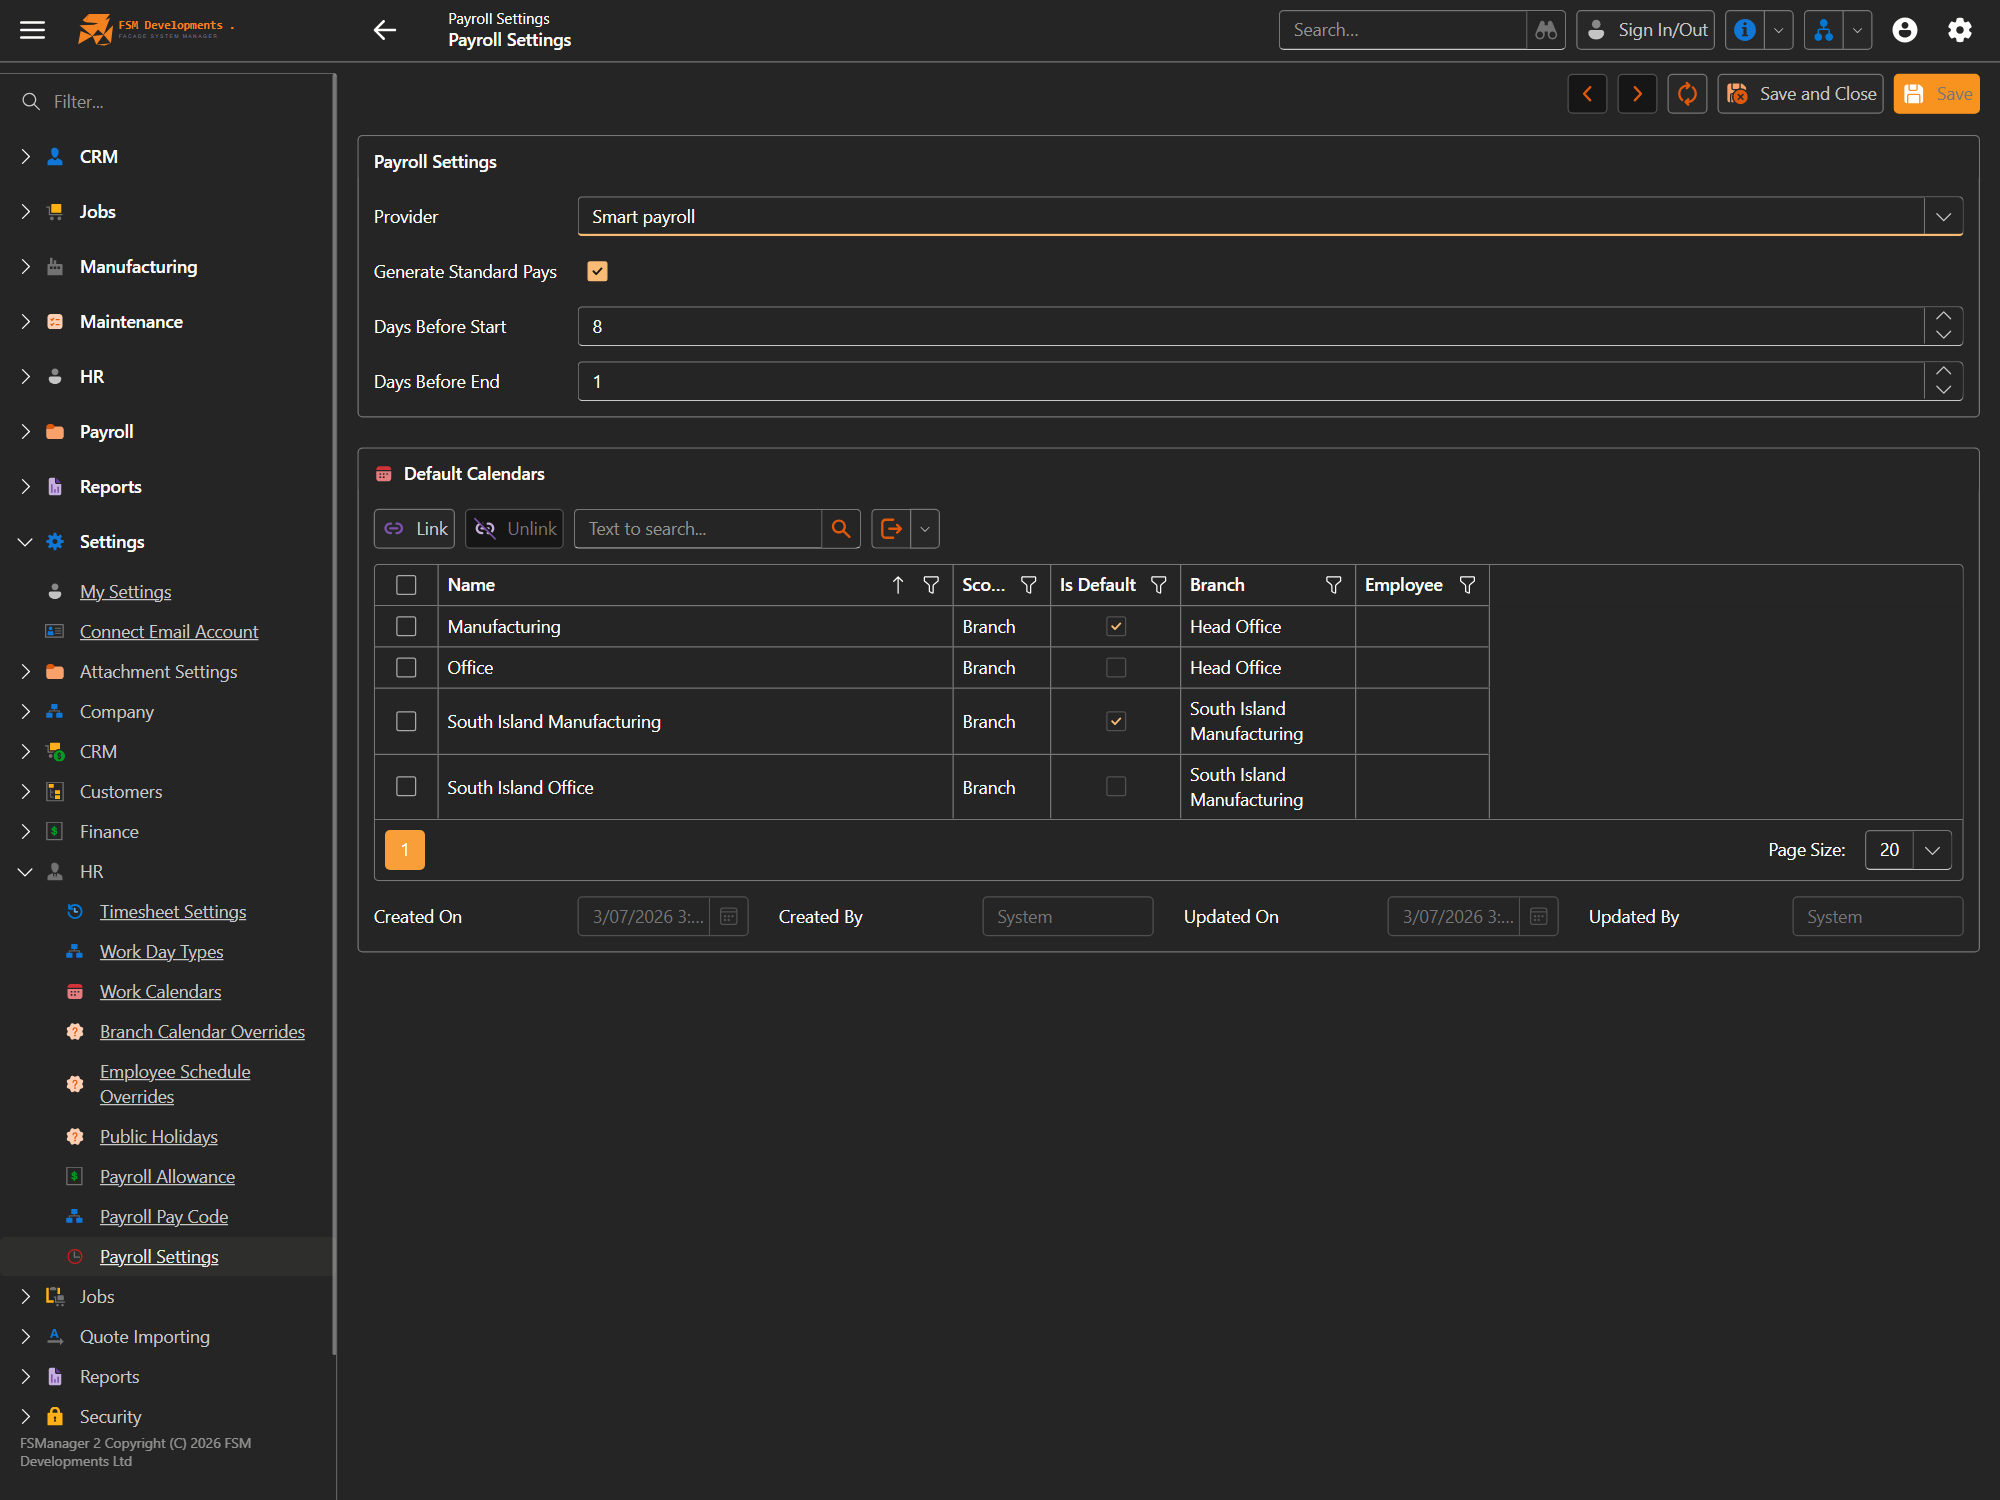Screen dimensions: 2000x1500
Task: Open the user account profile icon
Action: 1905,30
